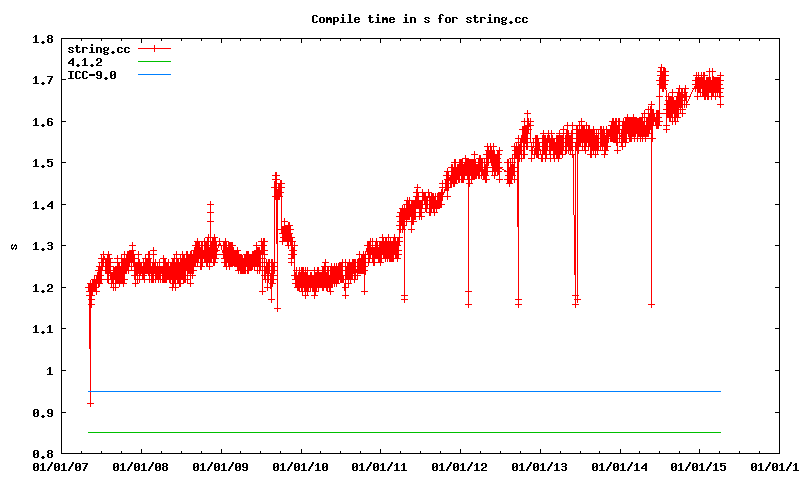Select the 4.1.2 legend label

tap(83, 62)
